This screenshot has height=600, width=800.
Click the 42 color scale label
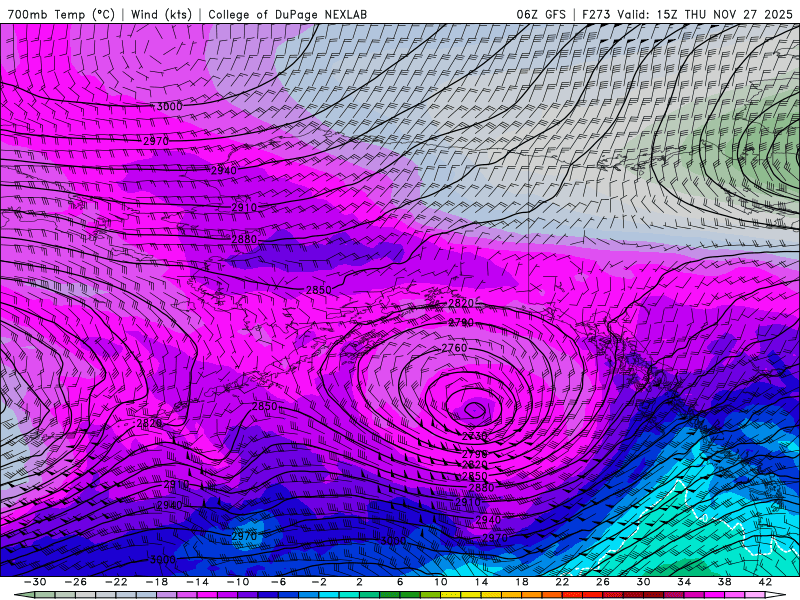tap(765, 582)
